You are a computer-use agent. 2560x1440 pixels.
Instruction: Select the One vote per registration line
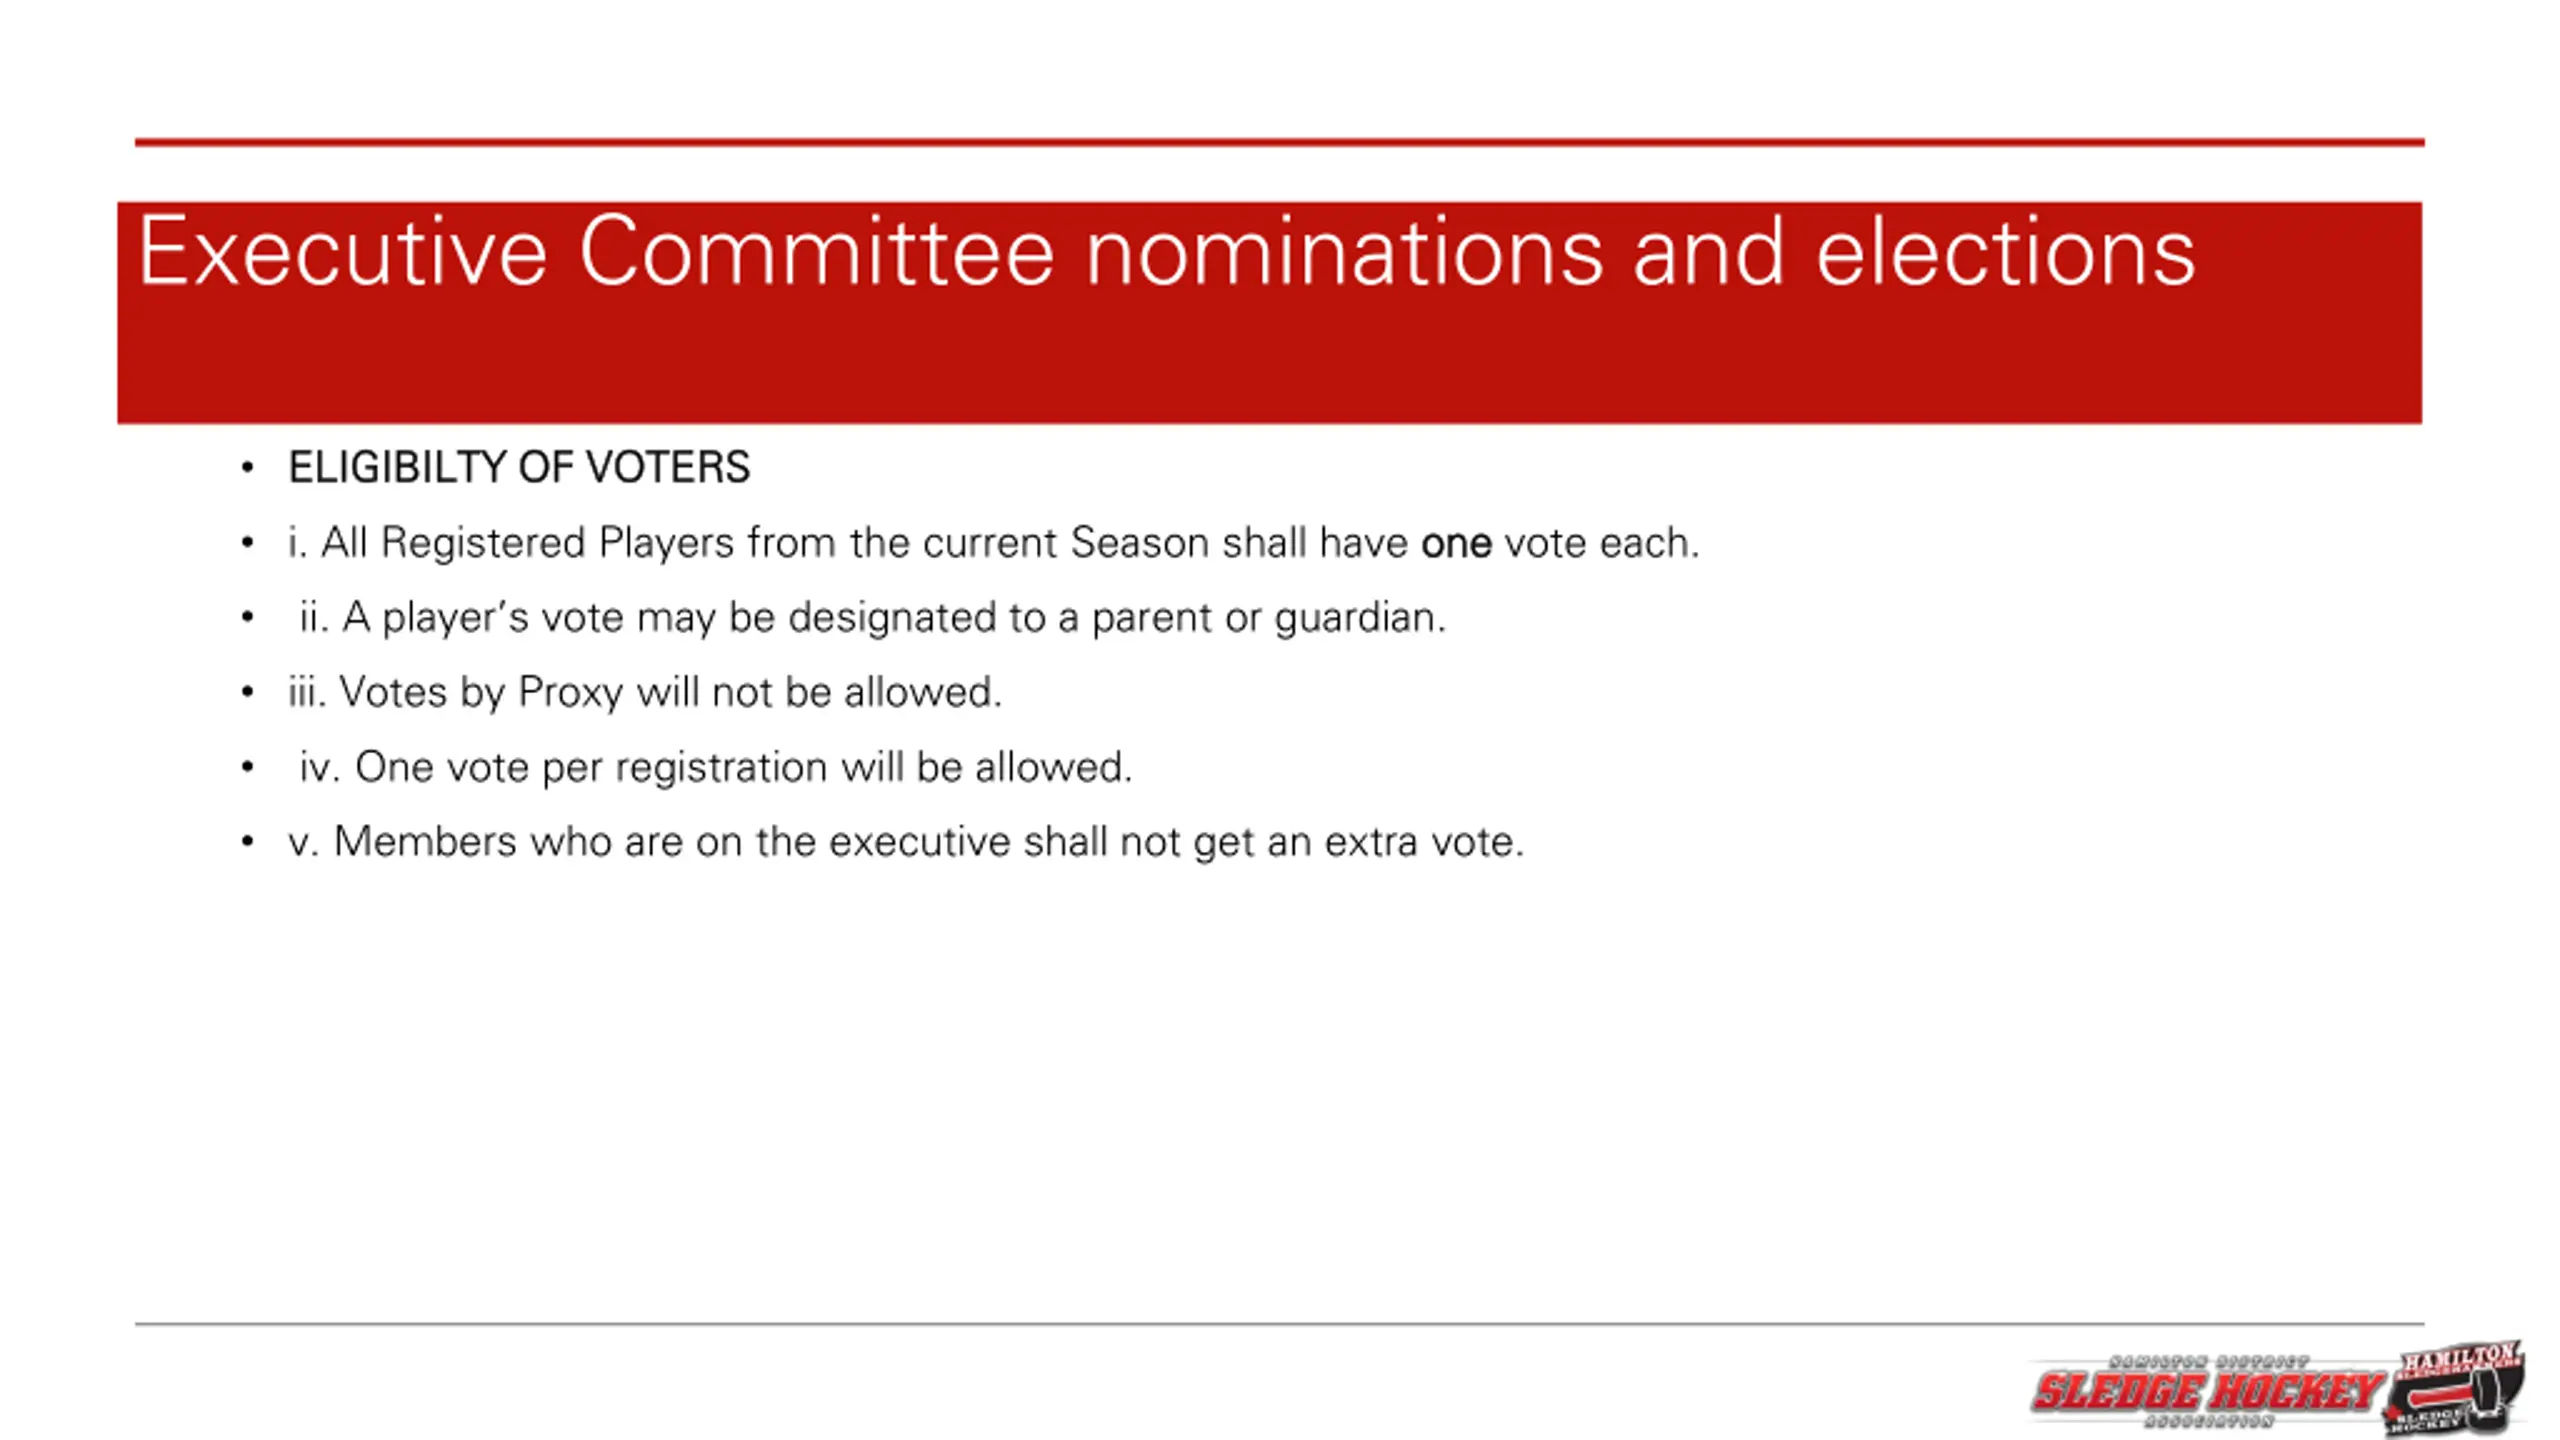point(716,767)
